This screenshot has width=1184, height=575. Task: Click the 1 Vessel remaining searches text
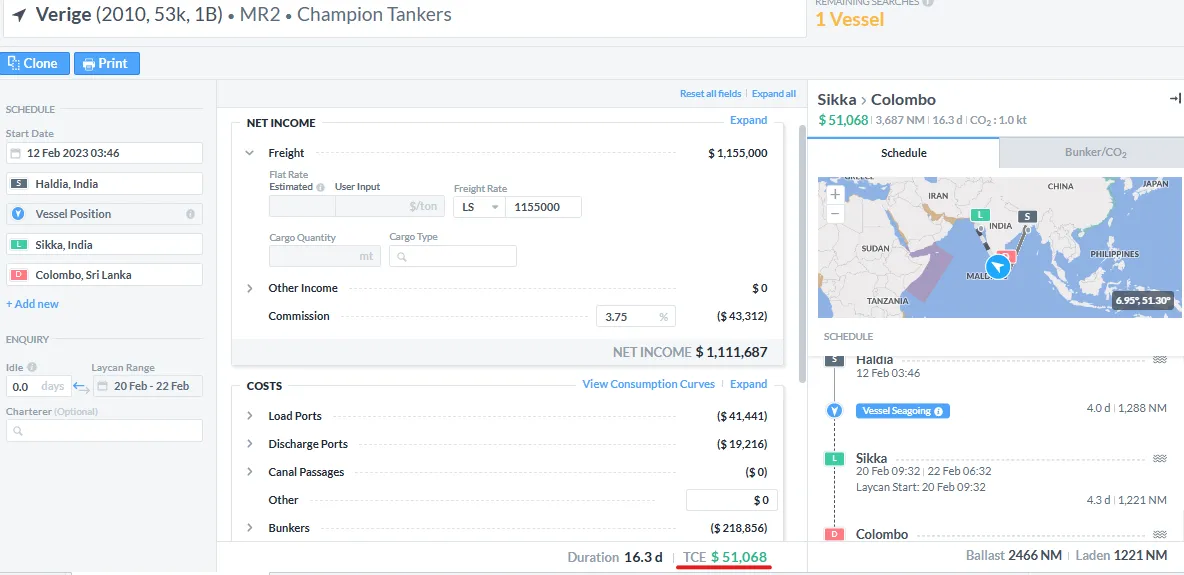click(x=849, y=20)
